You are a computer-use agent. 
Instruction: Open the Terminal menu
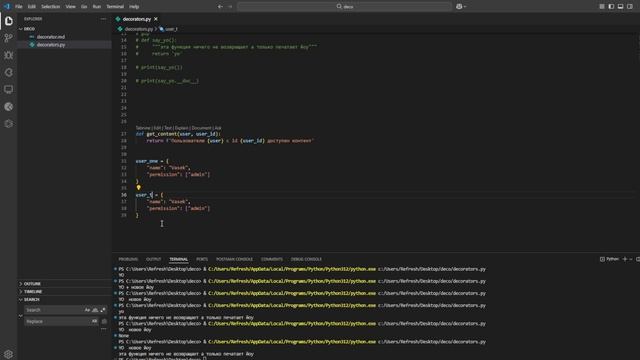(x=115, y=7)
